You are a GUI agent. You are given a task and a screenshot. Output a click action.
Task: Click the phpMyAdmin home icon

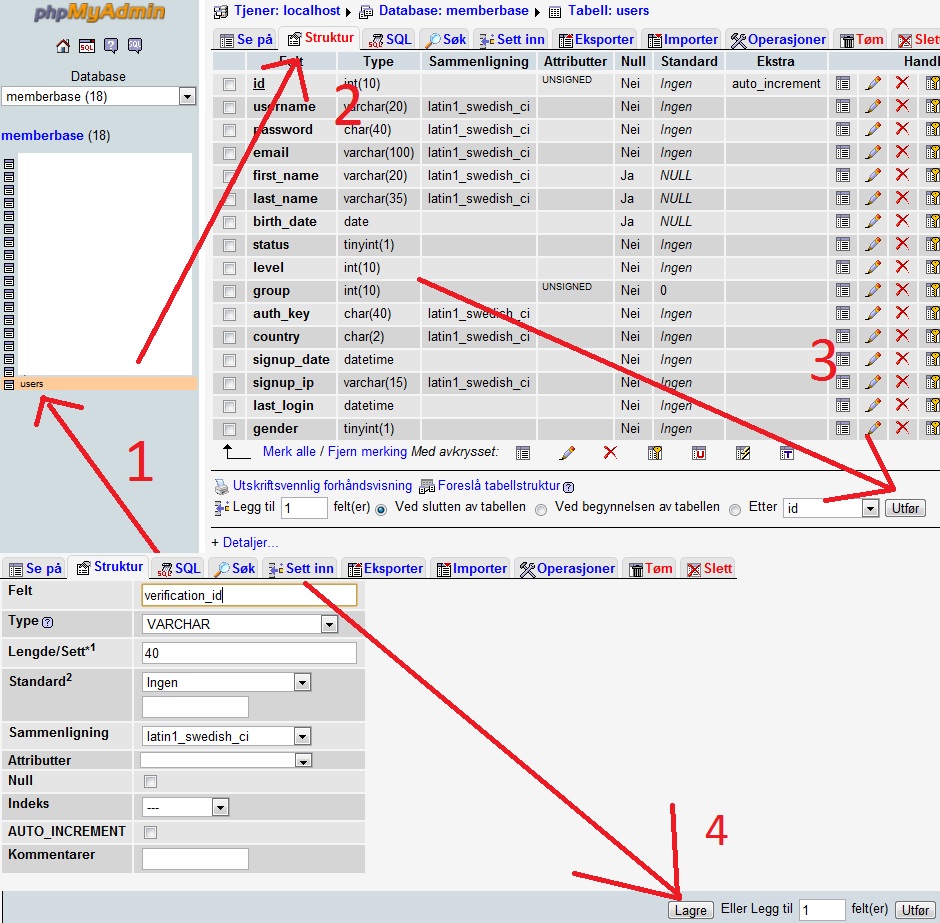[x=63, y=46]
